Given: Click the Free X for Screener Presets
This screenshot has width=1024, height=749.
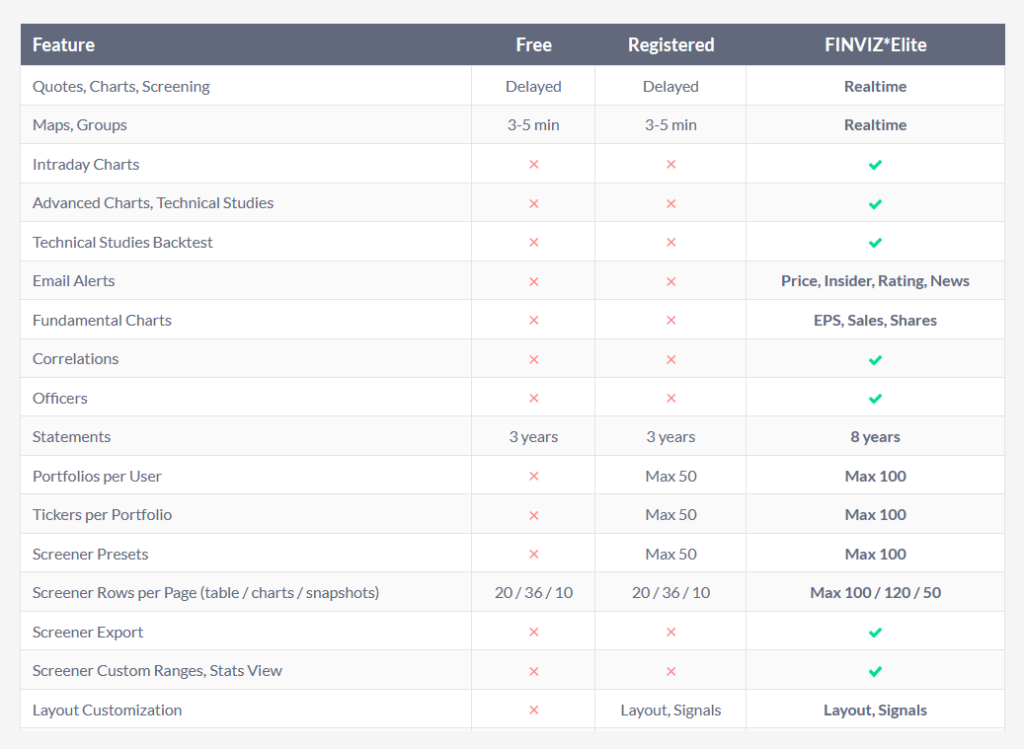Looking at the screenshot, I should (533, 554).
